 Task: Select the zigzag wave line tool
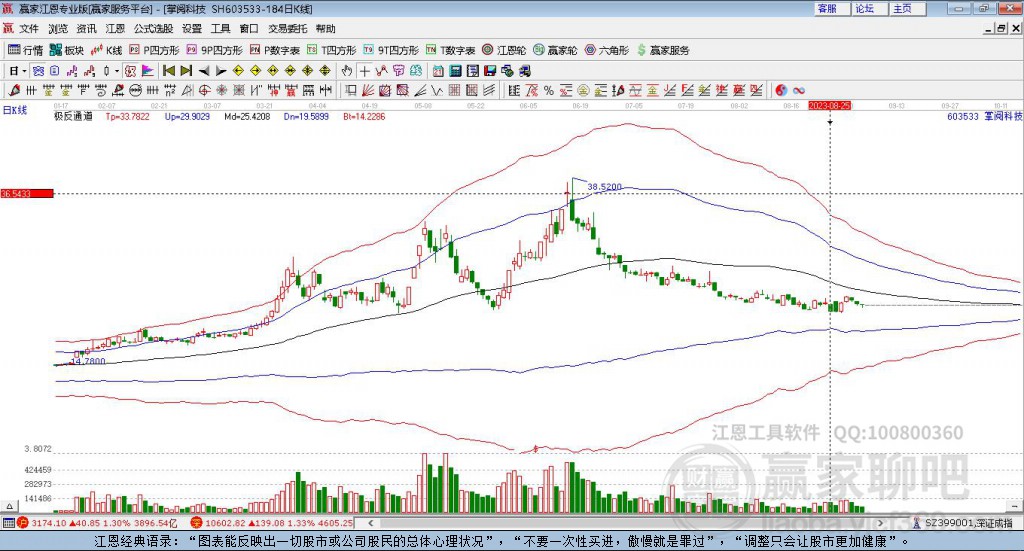(437, 91)
